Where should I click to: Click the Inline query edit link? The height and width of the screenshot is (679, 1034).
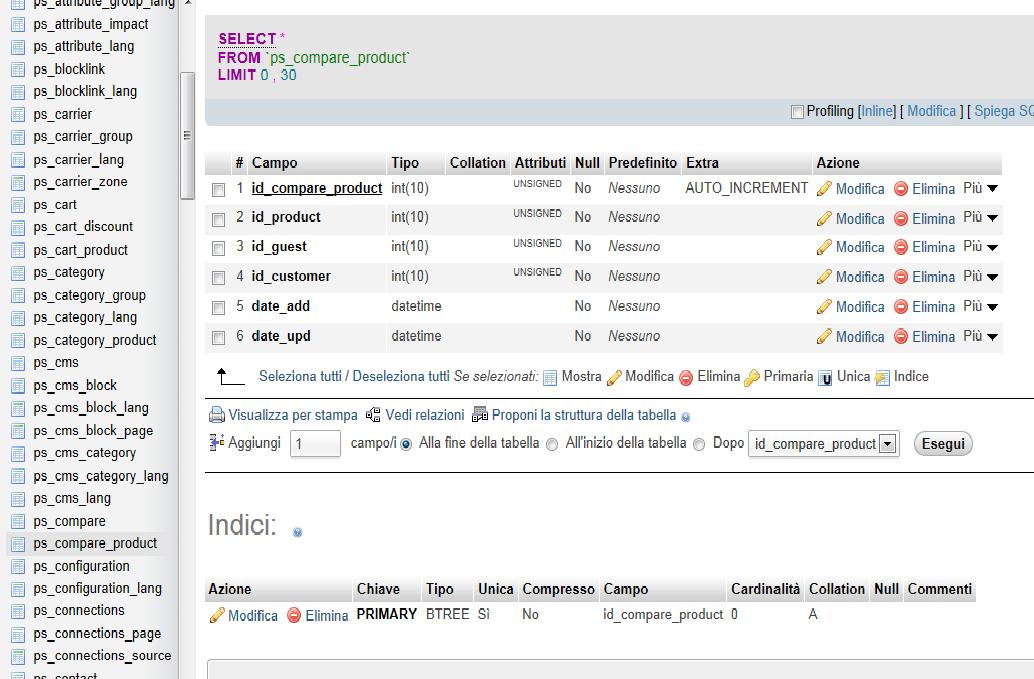(877, 111)
